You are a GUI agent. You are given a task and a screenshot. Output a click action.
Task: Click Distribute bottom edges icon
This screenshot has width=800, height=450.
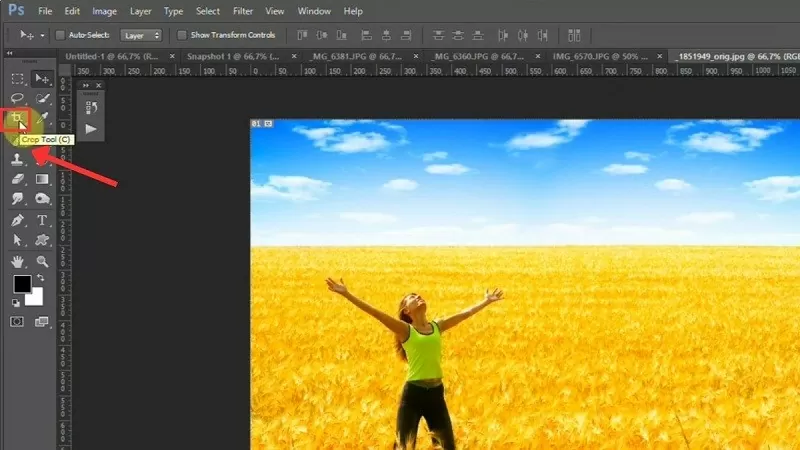478,35
